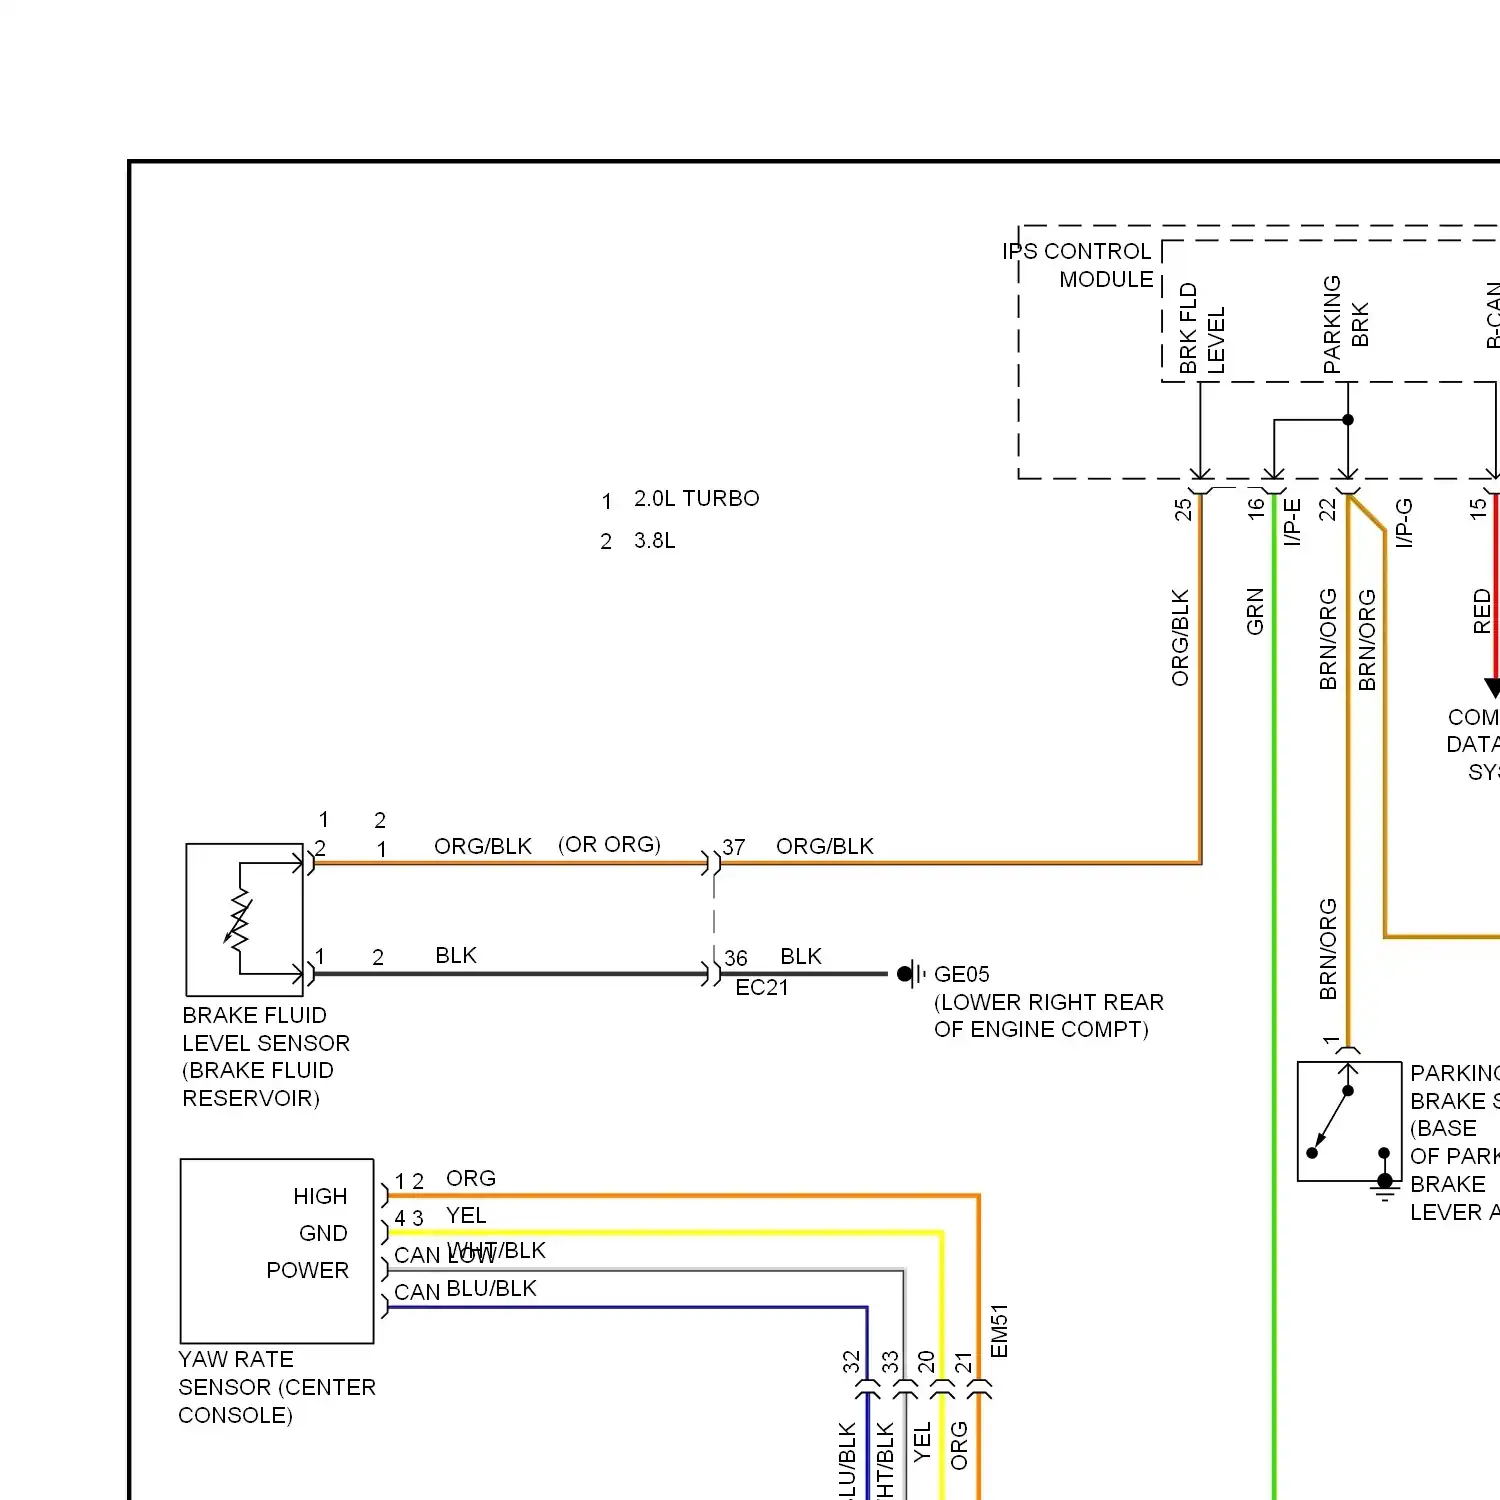Select pin 32 of connector EM51
The height and width of the screenshot is (1500, 1500).
pos(851,1362)
